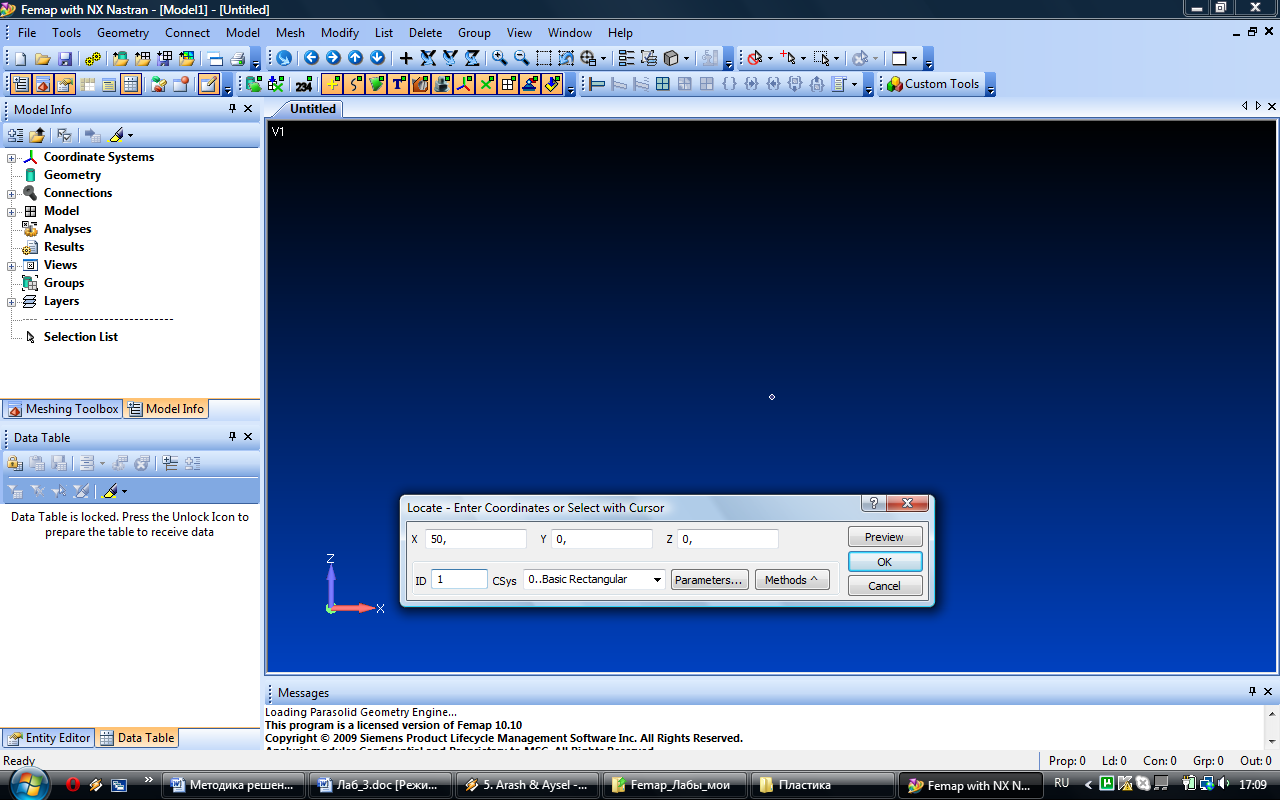
Task: Switch to the Meshing Toolbox tab
Action: [63, 408]
